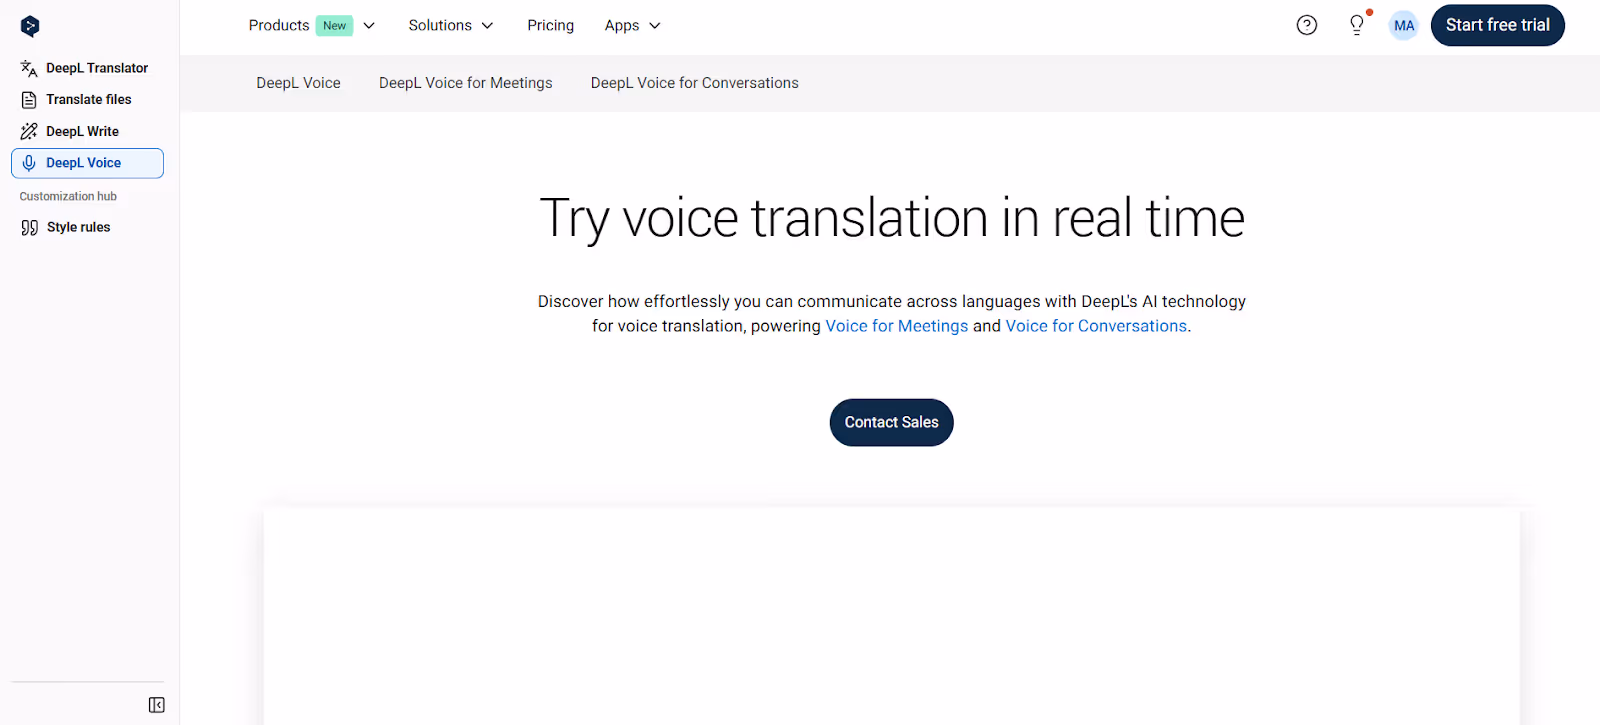This screenshot has width=1600, height=725.
Task: Open the Solutions menu
Action: point(440,26)
